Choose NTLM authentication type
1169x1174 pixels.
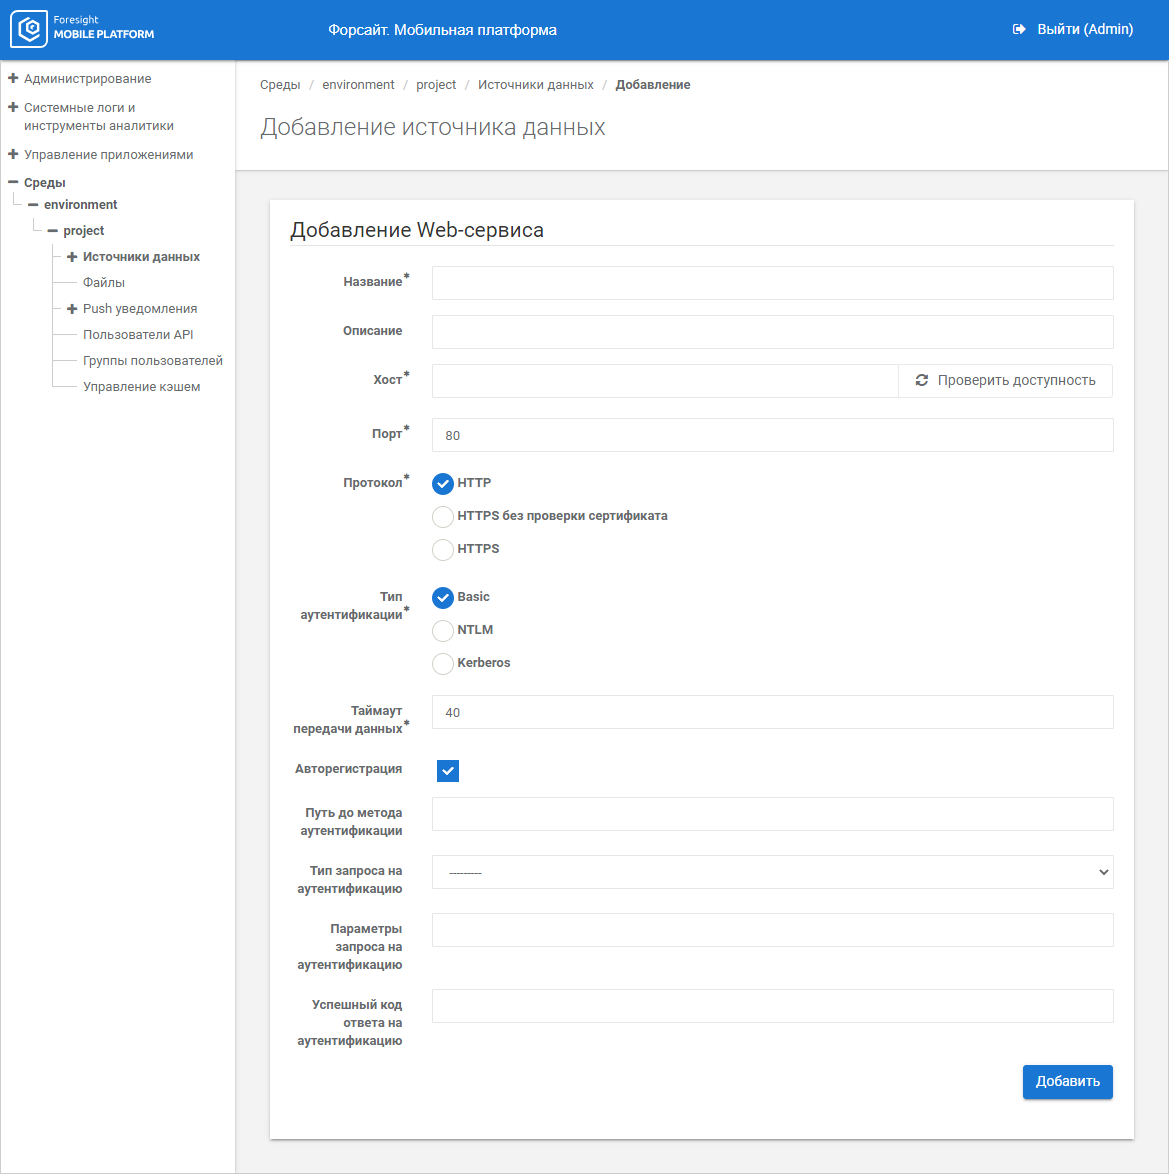pos(443,631)
